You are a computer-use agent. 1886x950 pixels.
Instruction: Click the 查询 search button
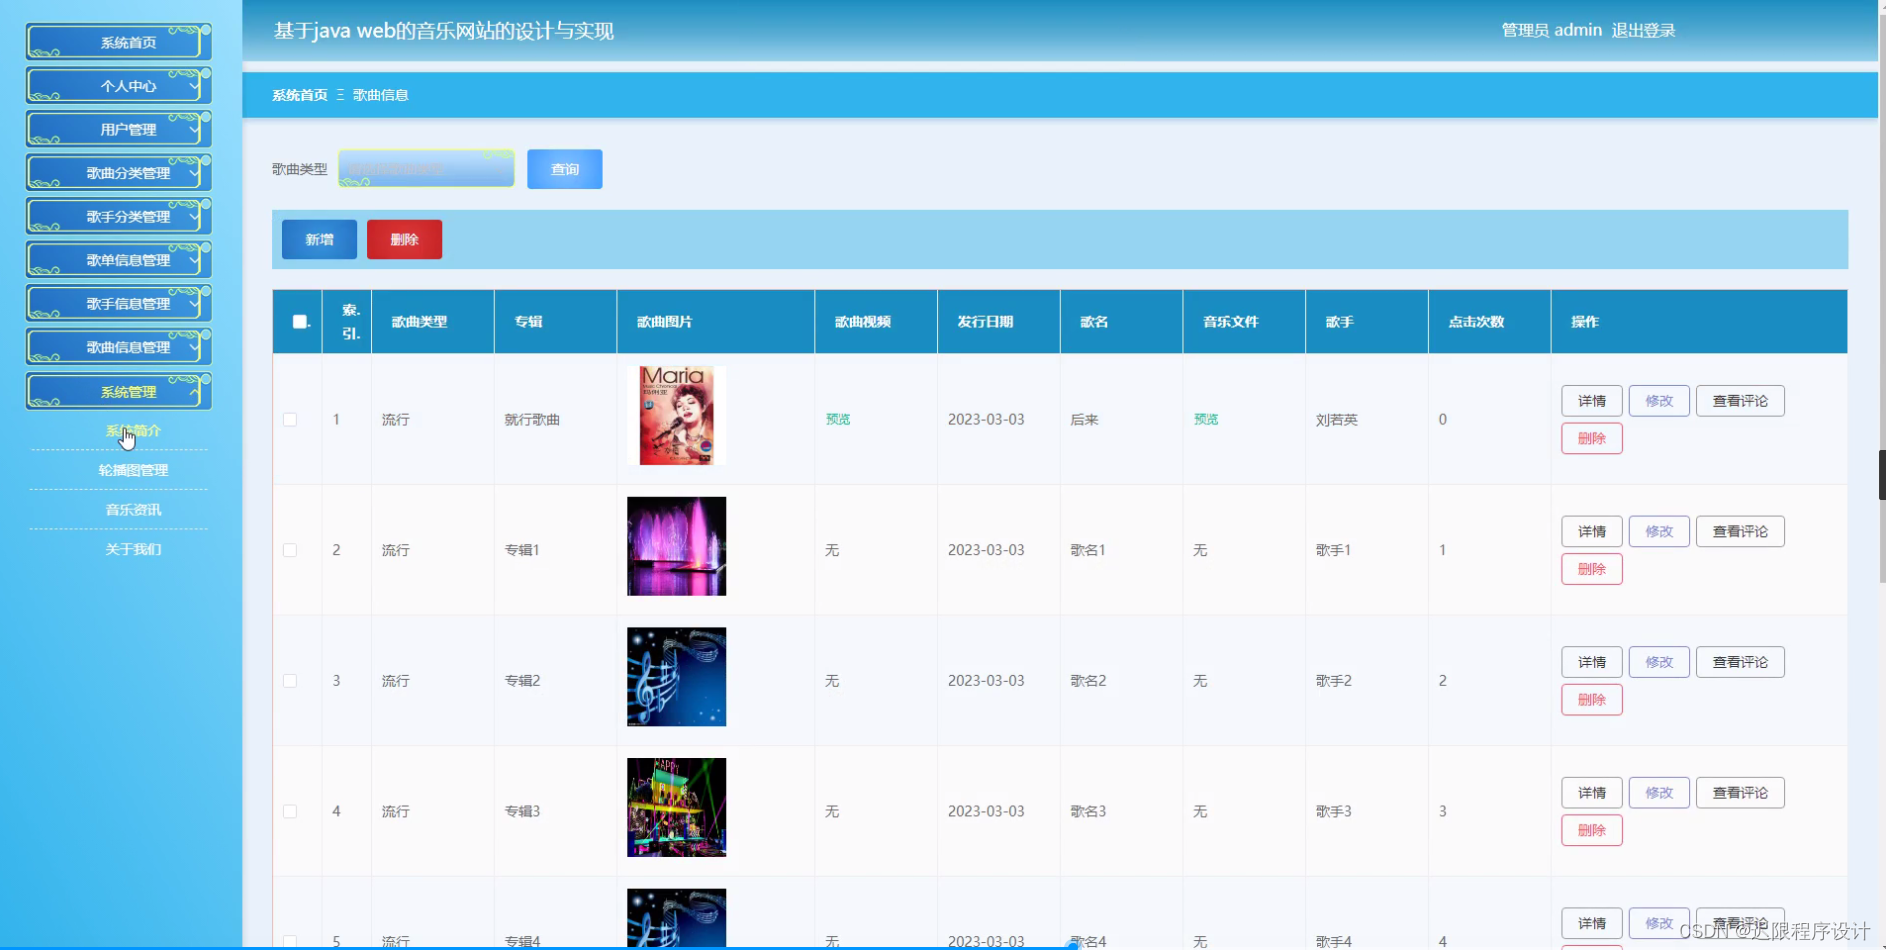point(565,169)
